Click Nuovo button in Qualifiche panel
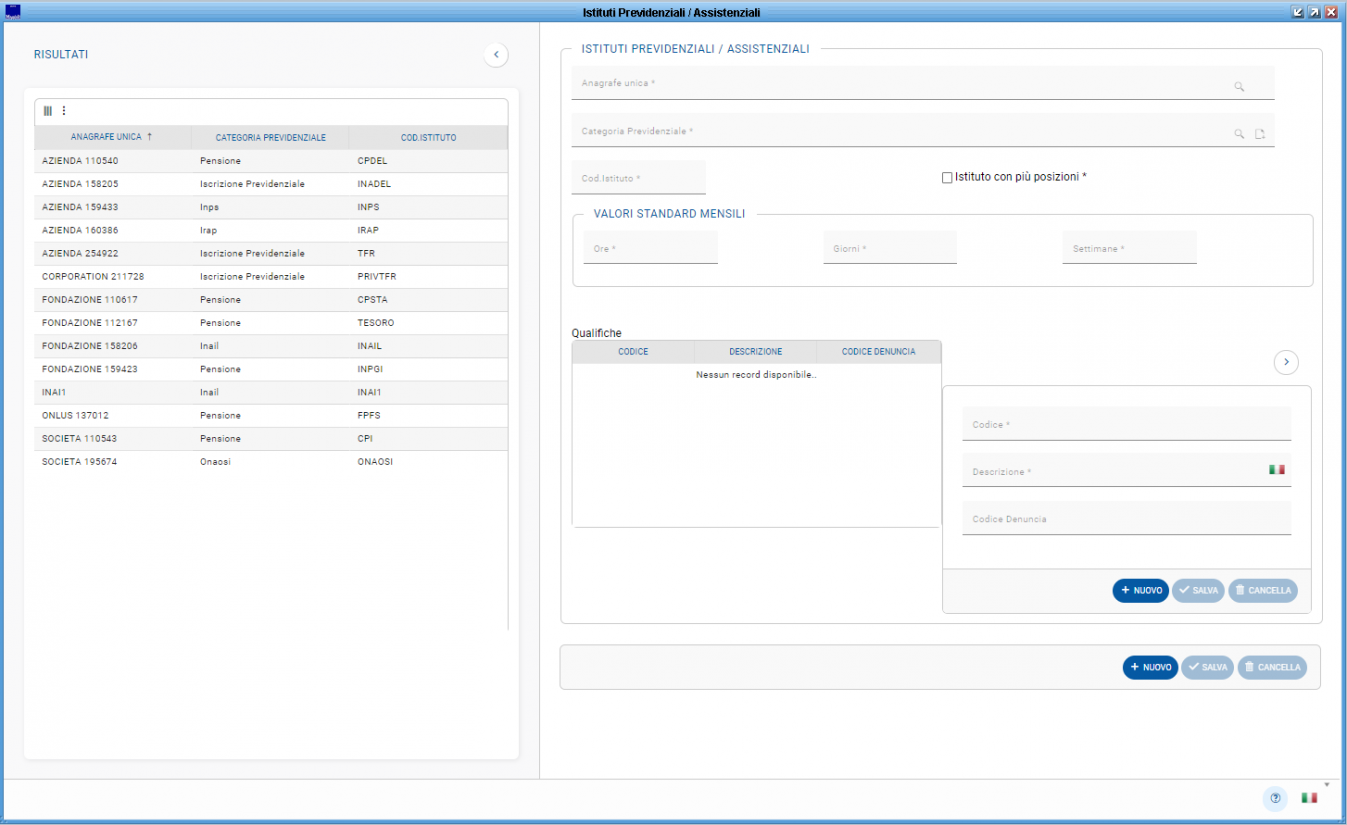Screen dimensions: 1347x825 1140,591
